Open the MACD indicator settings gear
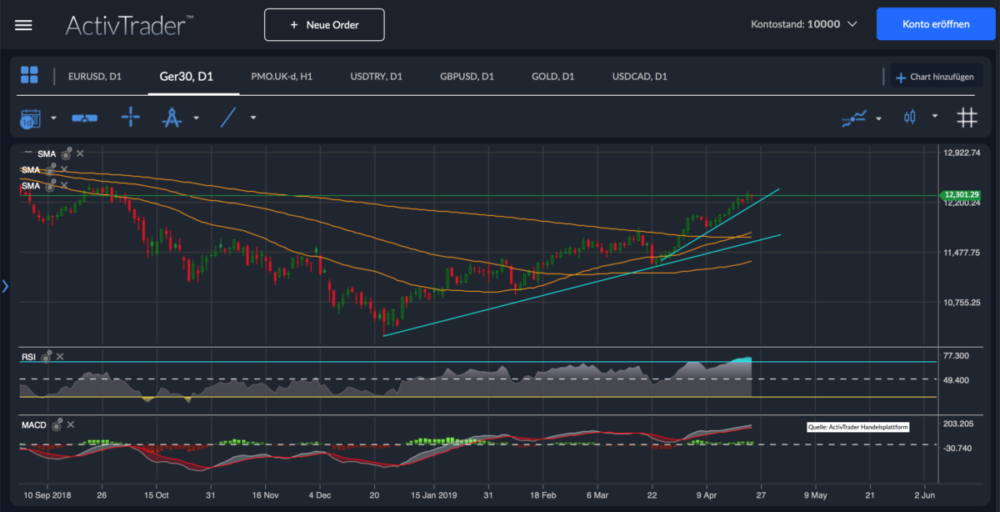 pos(57,425)
